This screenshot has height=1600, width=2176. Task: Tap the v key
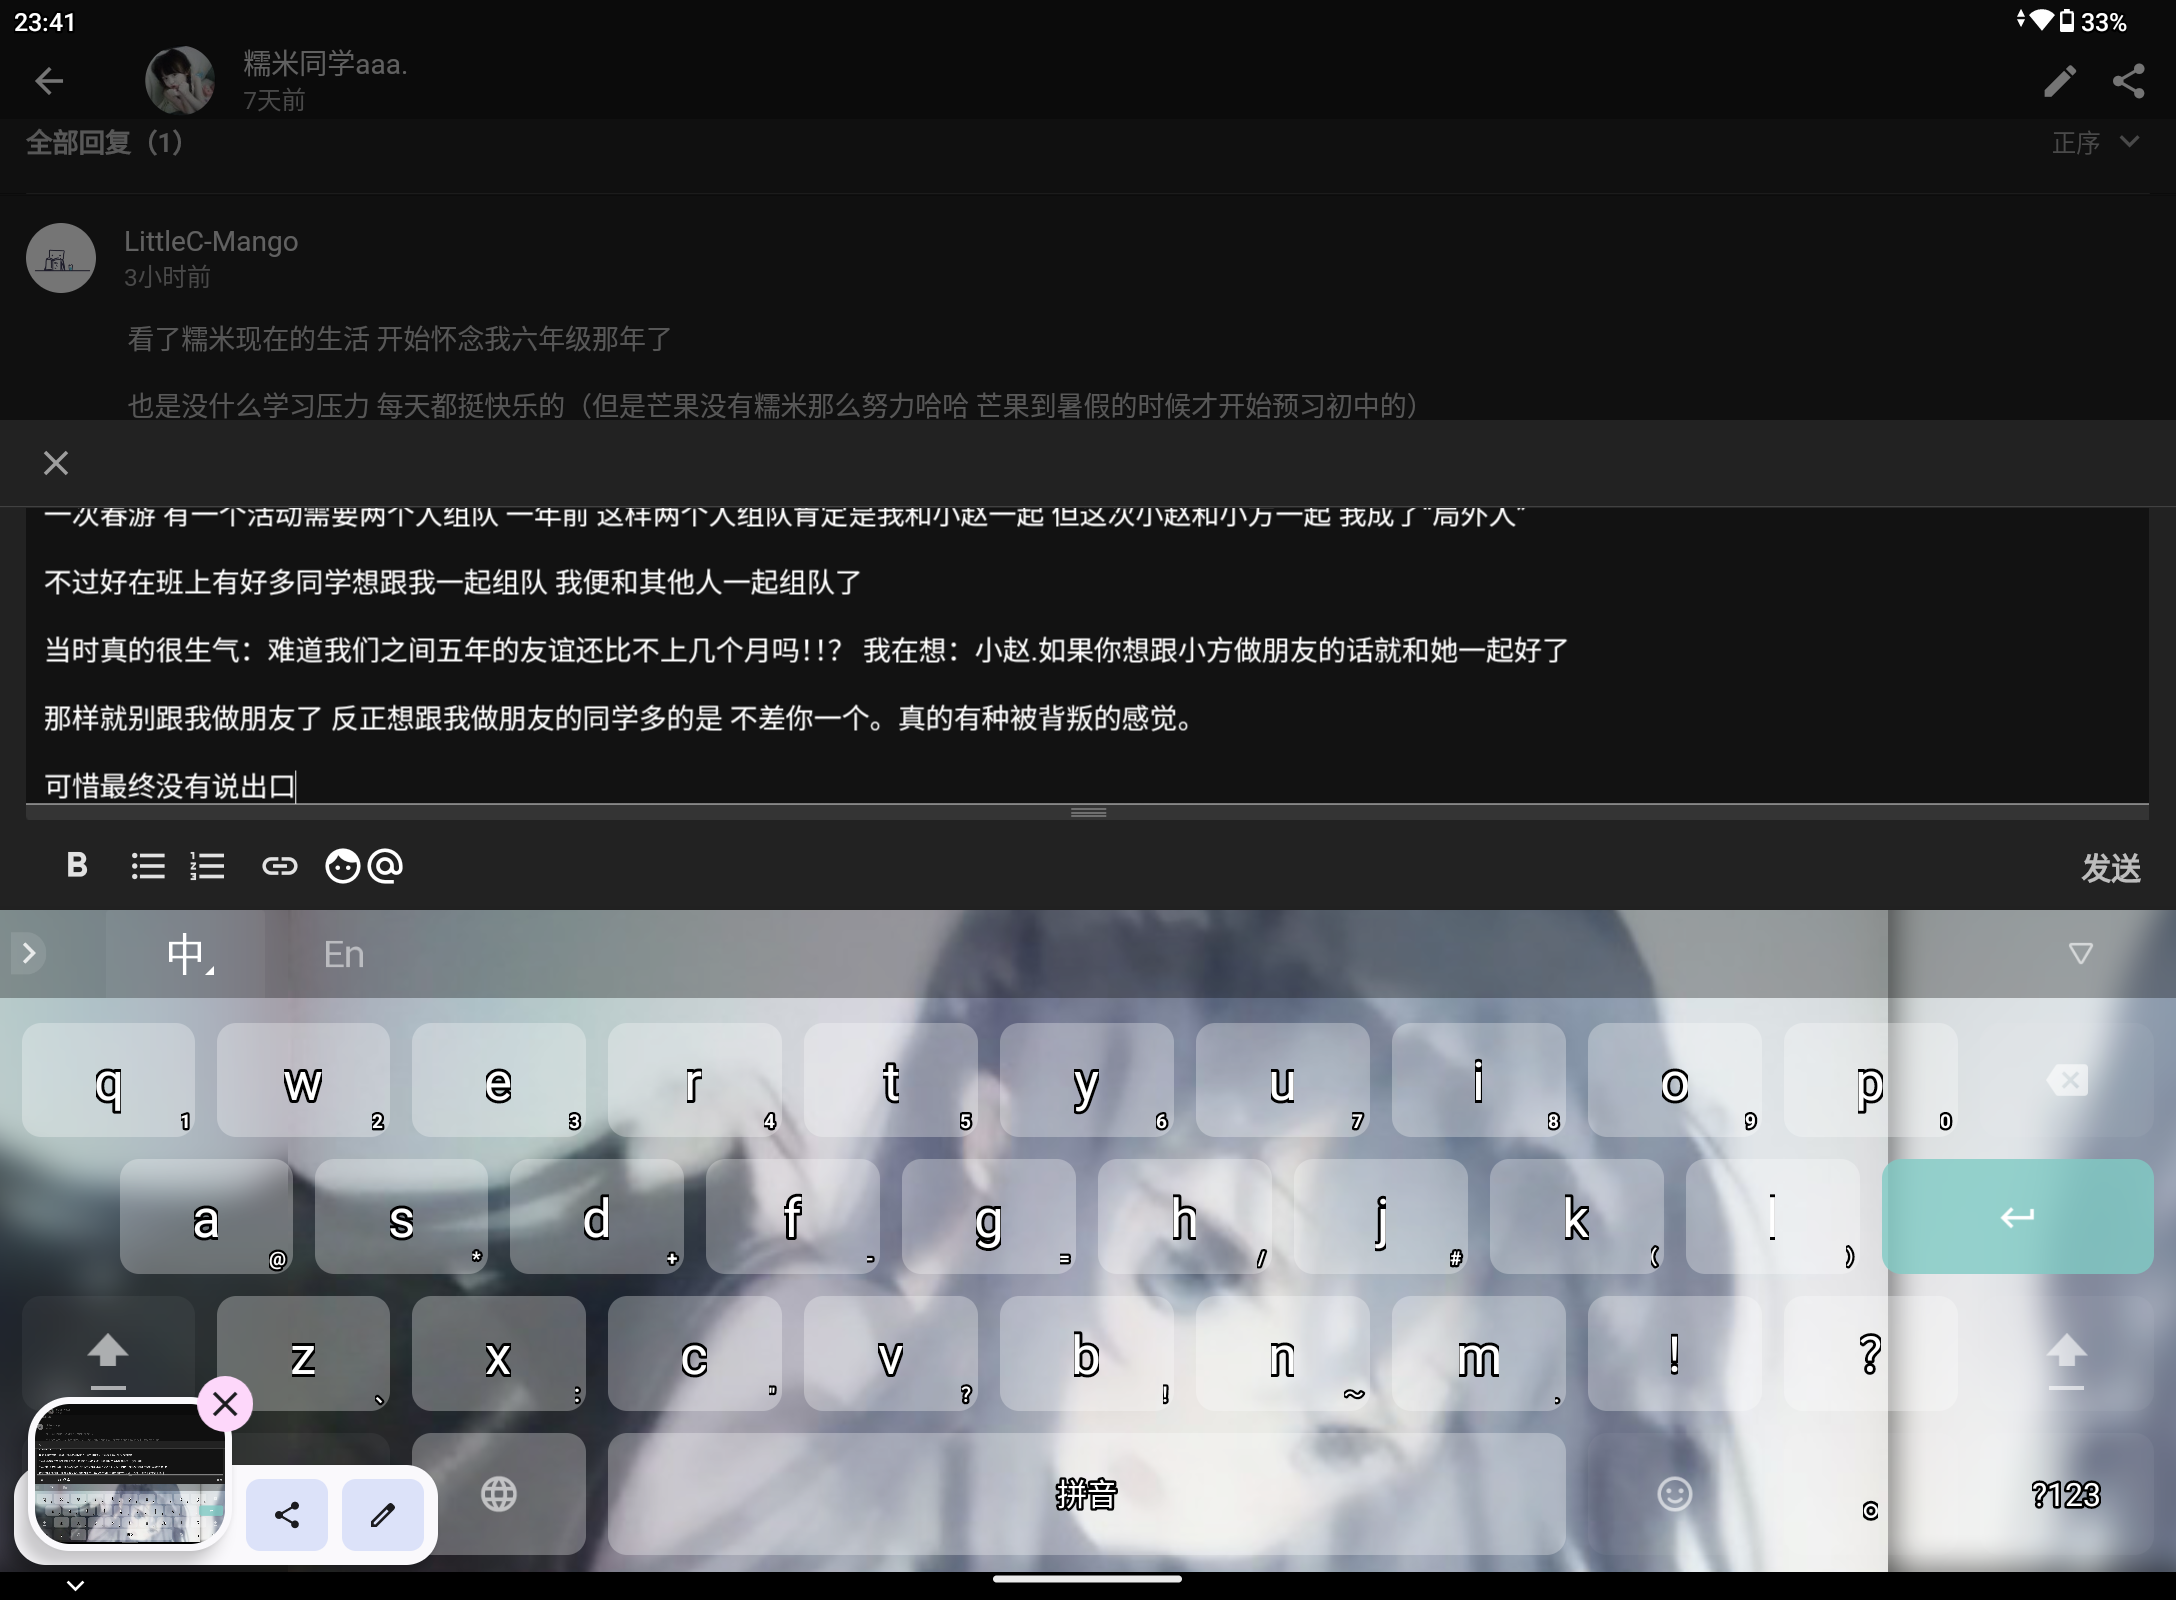point(890,1354)
